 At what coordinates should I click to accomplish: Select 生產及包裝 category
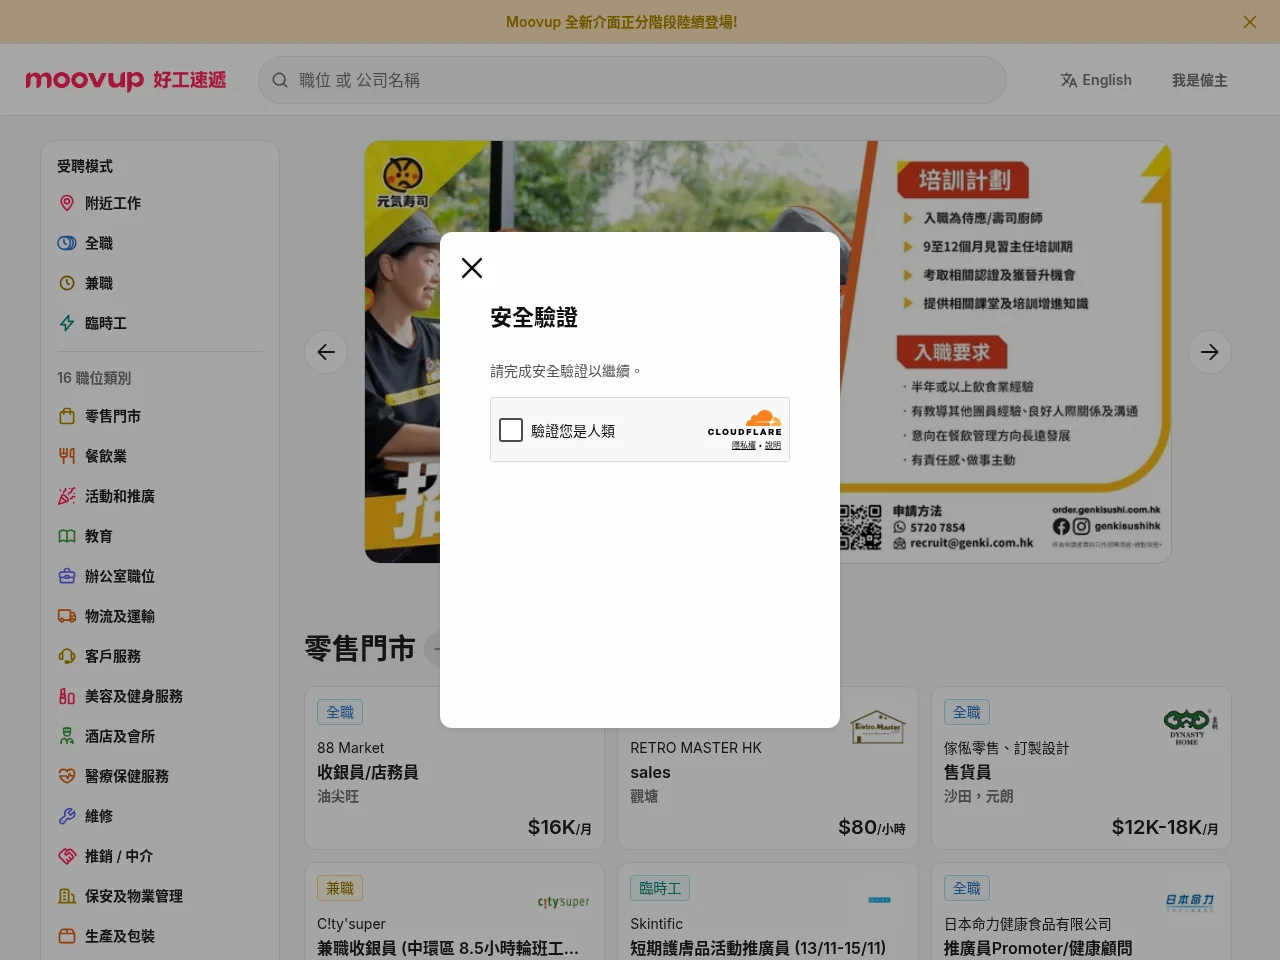tap(160, 936)
